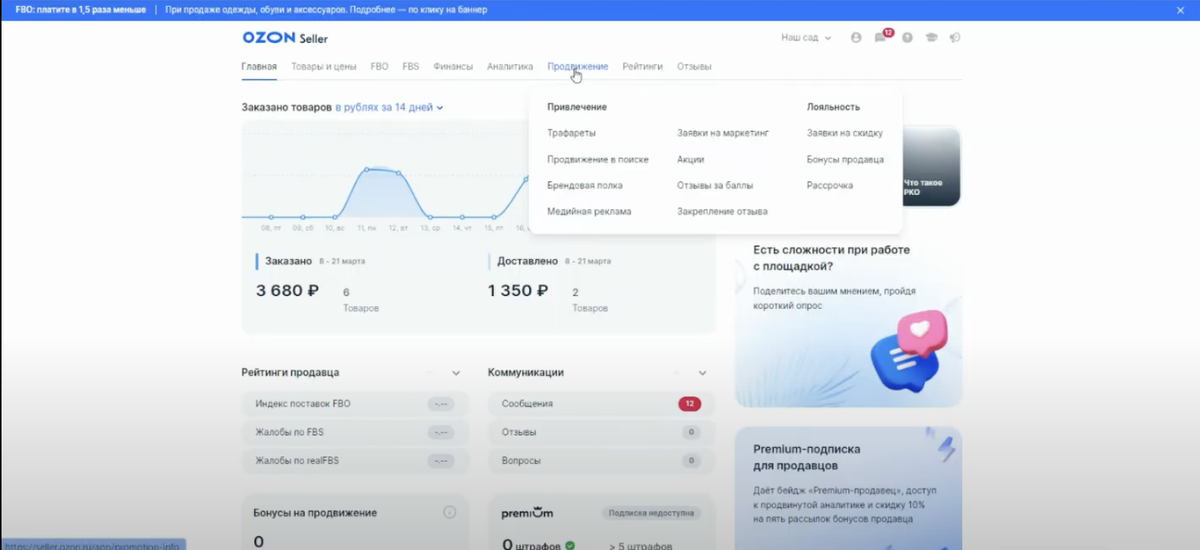The height and width of the screenshot is (550, 1200).
Task: Select Заявки на скидку menu item
Action: 845,133
